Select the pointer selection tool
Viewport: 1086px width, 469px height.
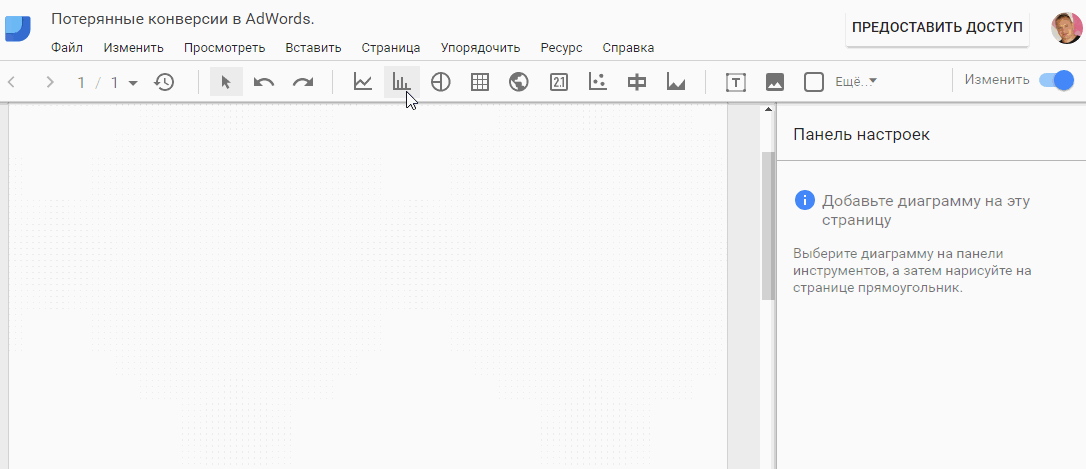pyautogui.click(x=226, y=82)
